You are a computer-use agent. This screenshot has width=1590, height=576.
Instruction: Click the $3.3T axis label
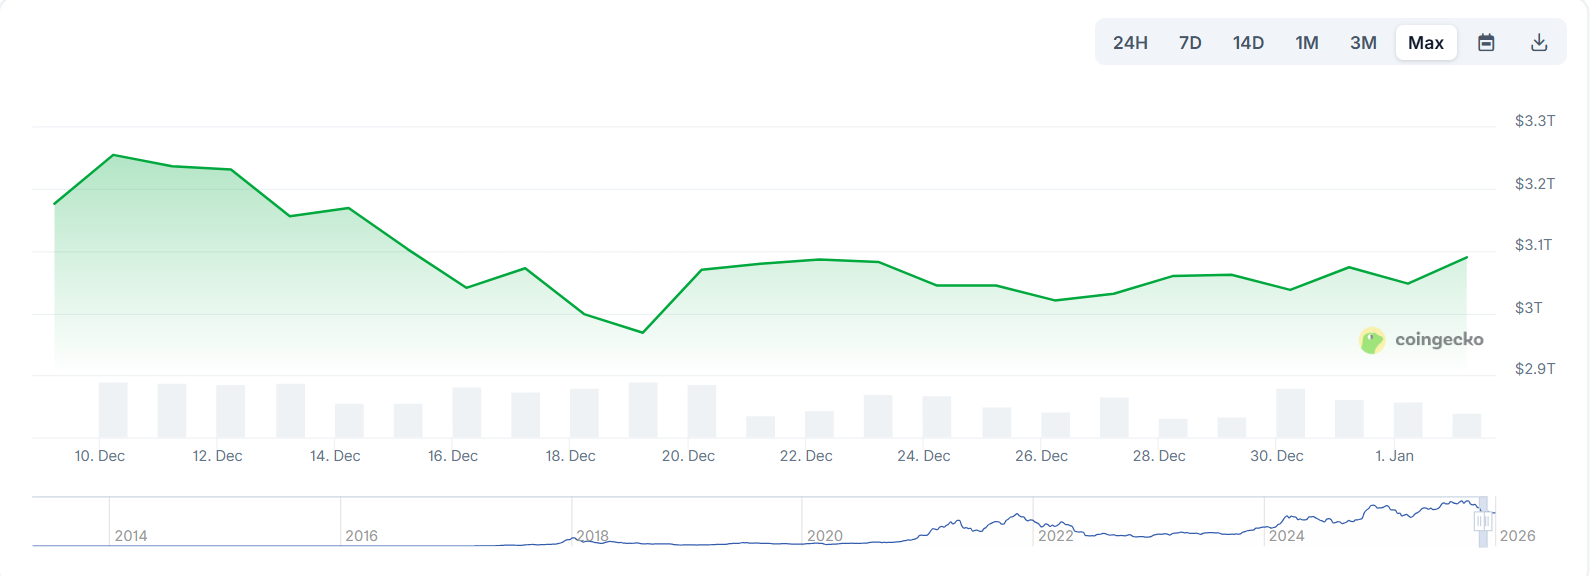click(x=1533, y=122)
